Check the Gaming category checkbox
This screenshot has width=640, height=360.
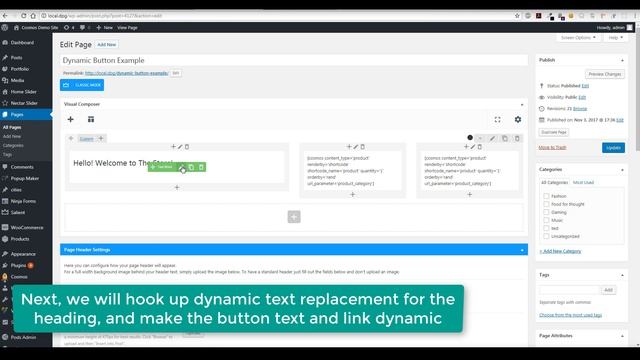pos(546,212)
